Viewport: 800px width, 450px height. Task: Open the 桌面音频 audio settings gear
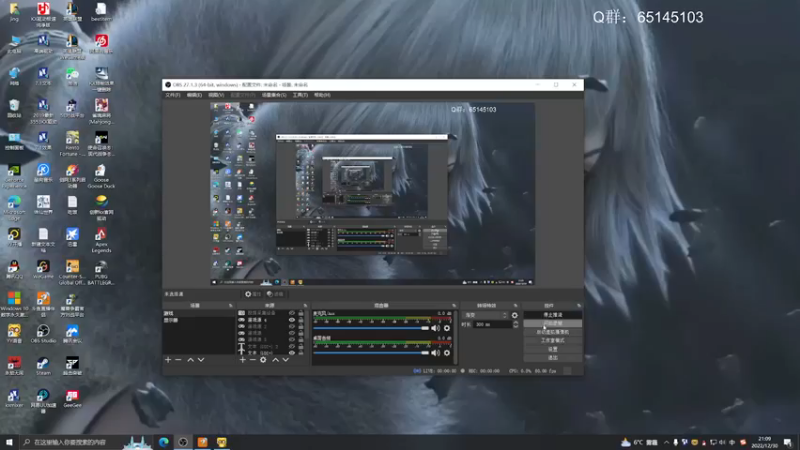pos(447,353)
